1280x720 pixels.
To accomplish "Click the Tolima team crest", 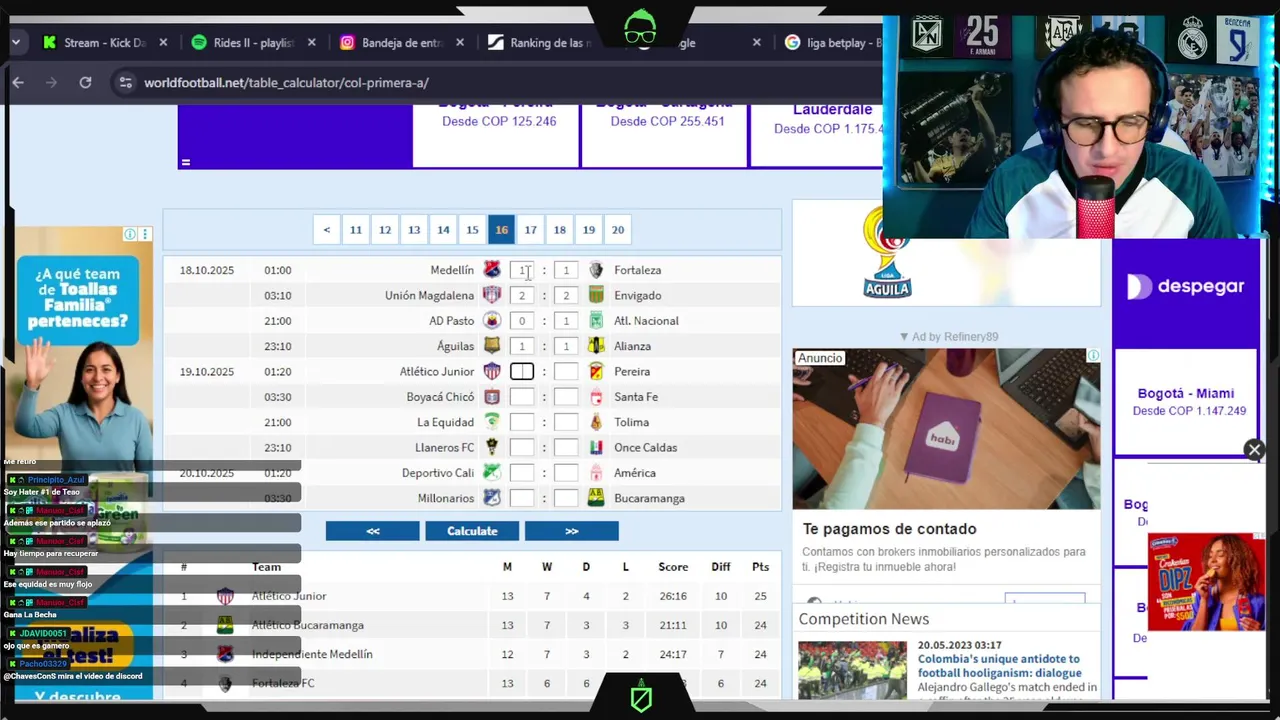I will [x=596, y=422].
